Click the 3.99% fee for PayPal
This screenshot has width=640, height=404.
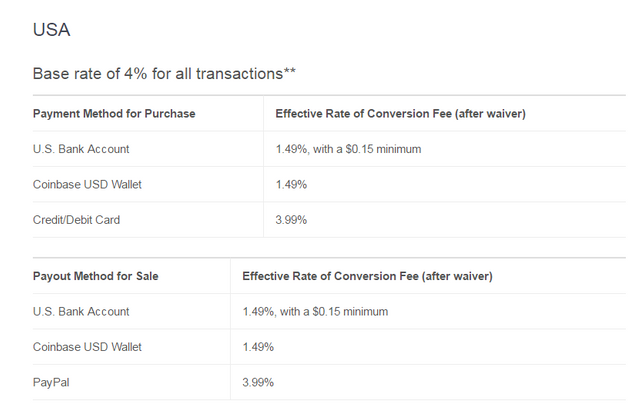[x=258, y=382]
